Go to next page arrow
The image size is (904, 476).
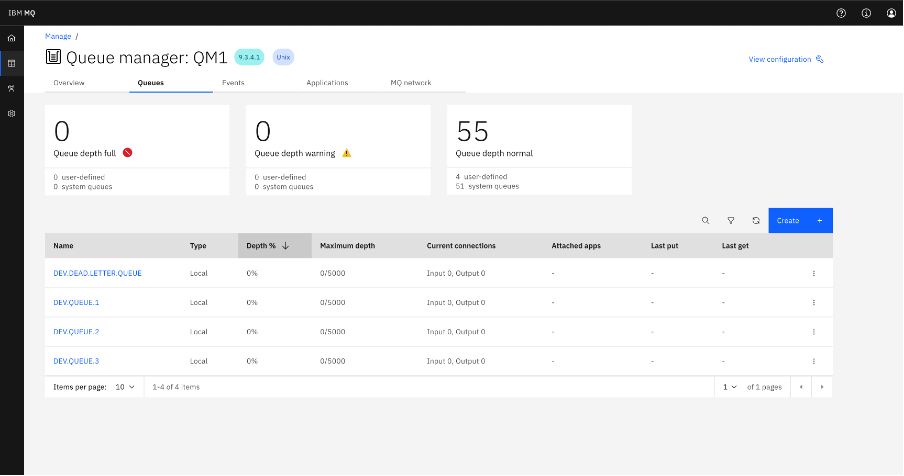pos(822,387)
